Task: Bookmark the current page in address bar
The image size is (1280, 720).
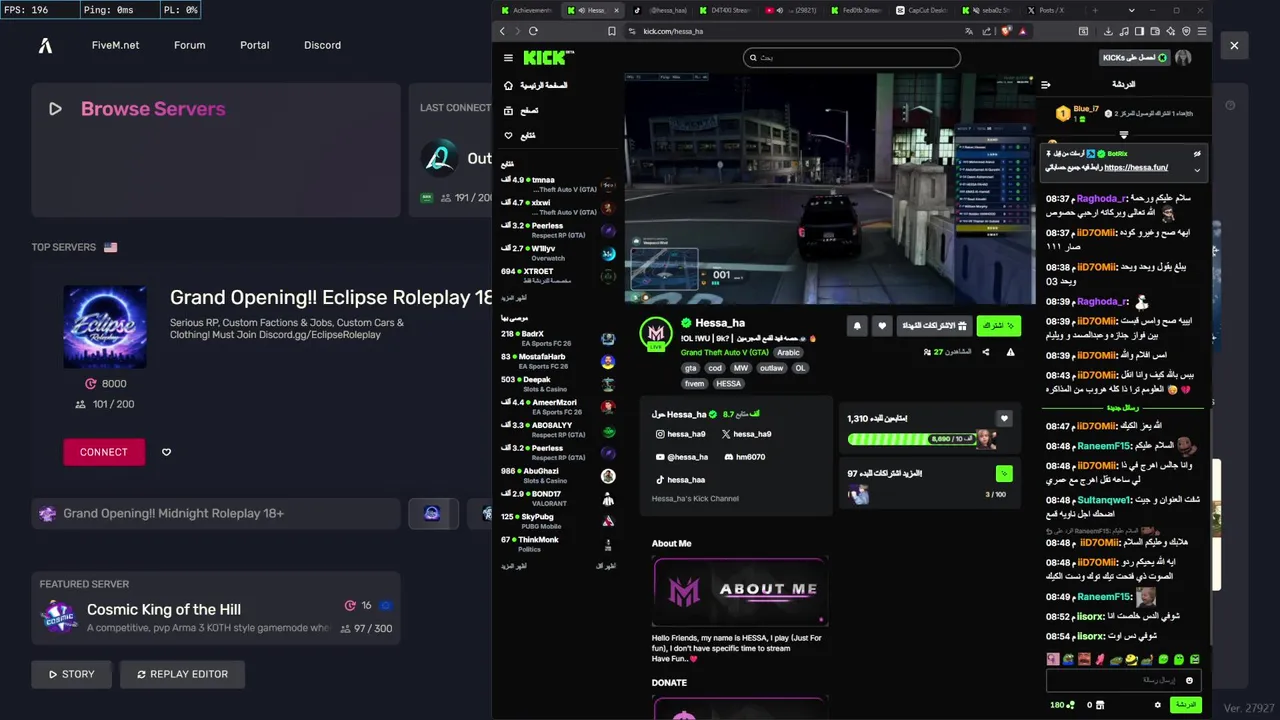Action: pos(612,31)
